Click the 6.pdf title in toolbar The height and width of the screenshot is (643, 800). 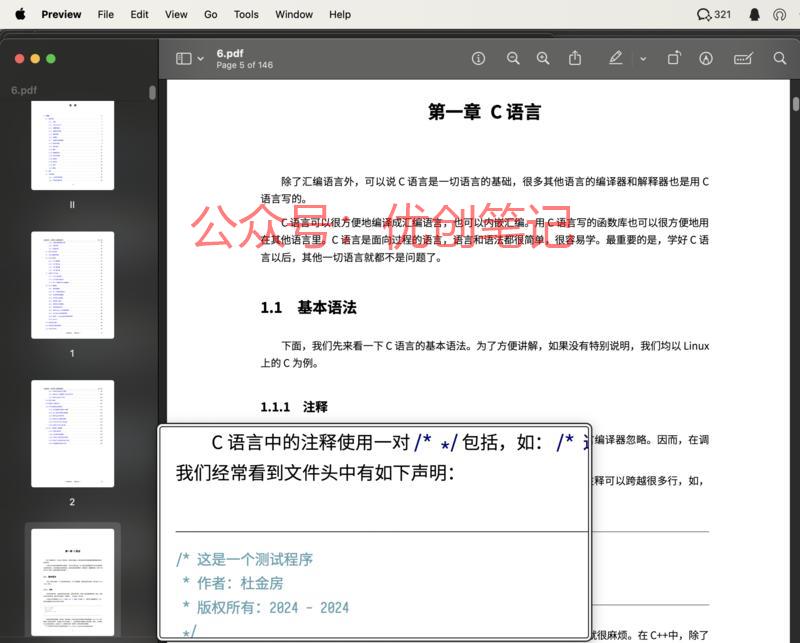[x=230, y=53]
